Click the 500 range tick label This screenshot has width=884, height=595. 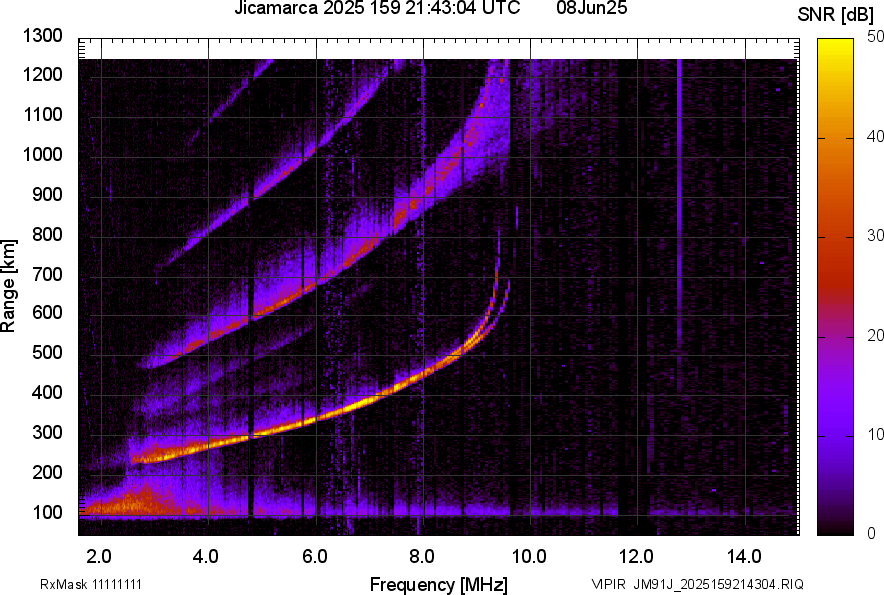47,352
